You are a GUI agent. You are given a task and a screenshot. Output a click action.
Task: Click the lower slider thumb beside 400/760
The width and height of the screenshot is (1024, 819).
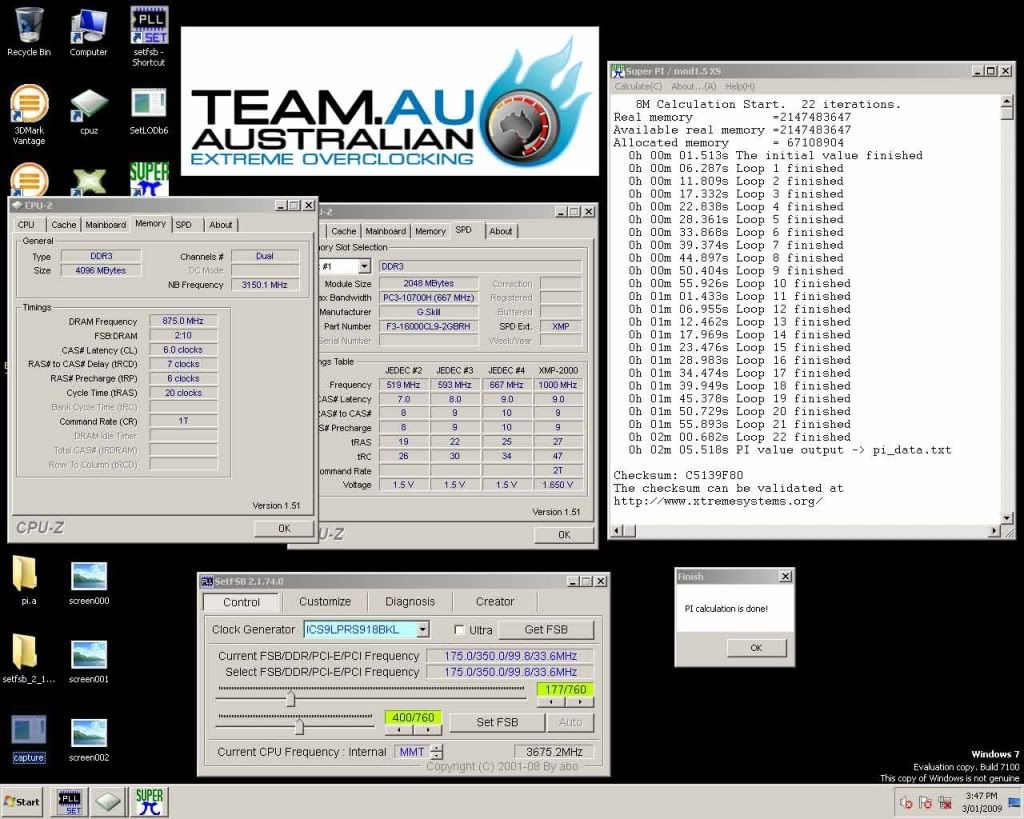coord(299,726)
